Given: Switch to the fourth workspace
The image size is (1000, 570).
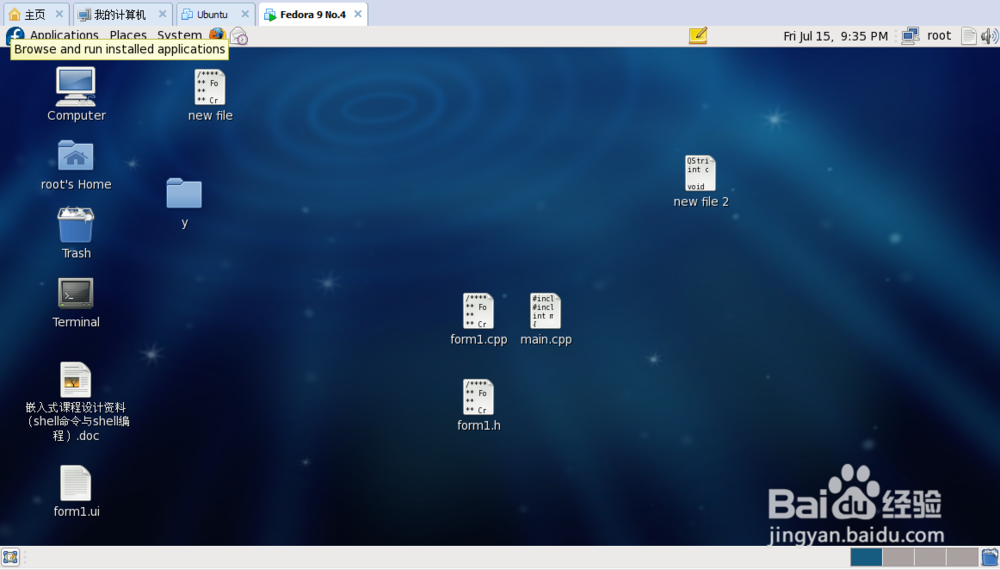Looking at the screenshot, I should tap(962, 557).
